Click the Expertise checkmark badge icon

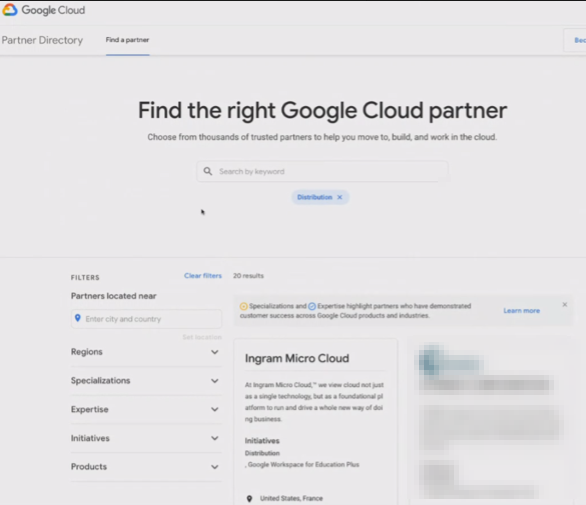312,307
